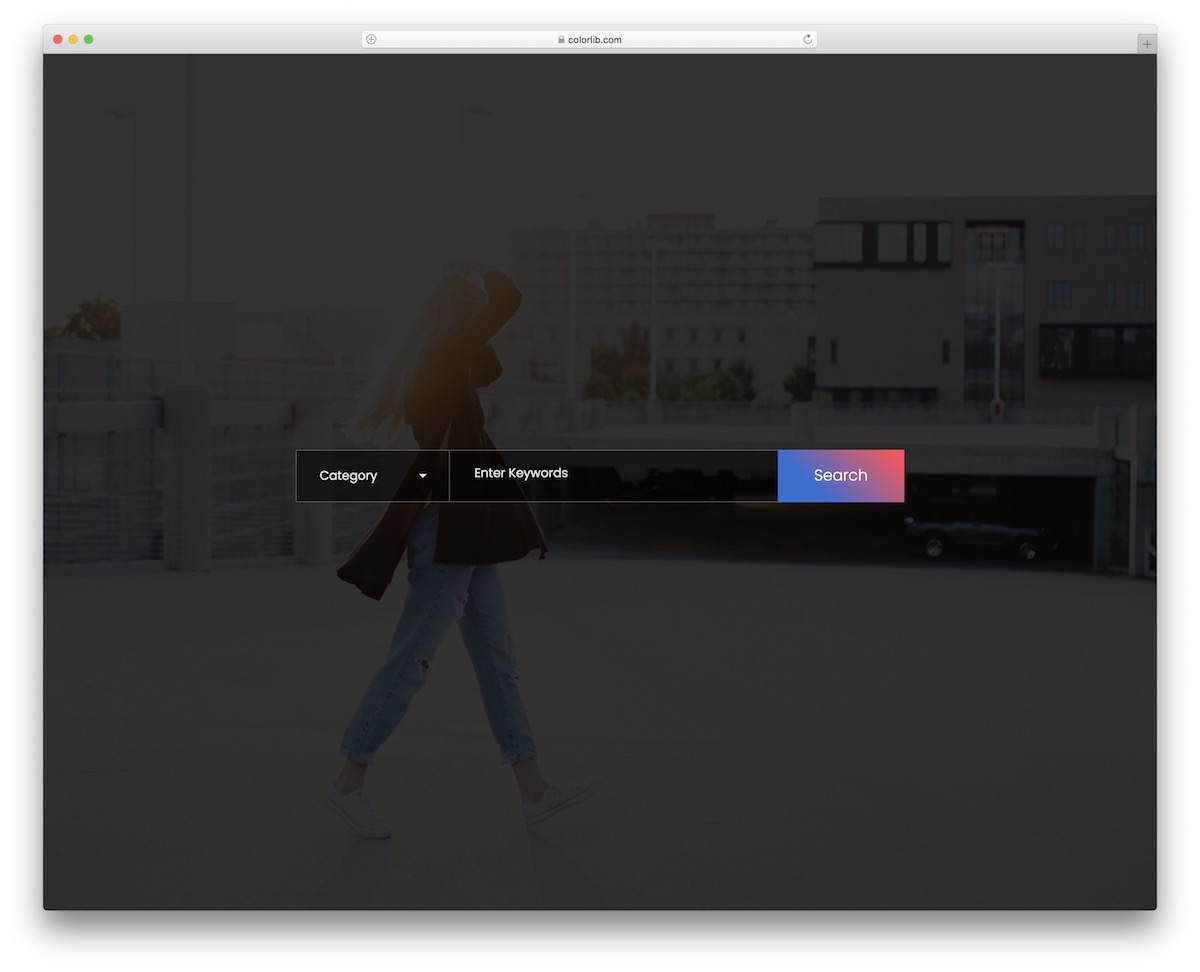Click the red traffic light button
1200x972 pixels.
point(57,39)
